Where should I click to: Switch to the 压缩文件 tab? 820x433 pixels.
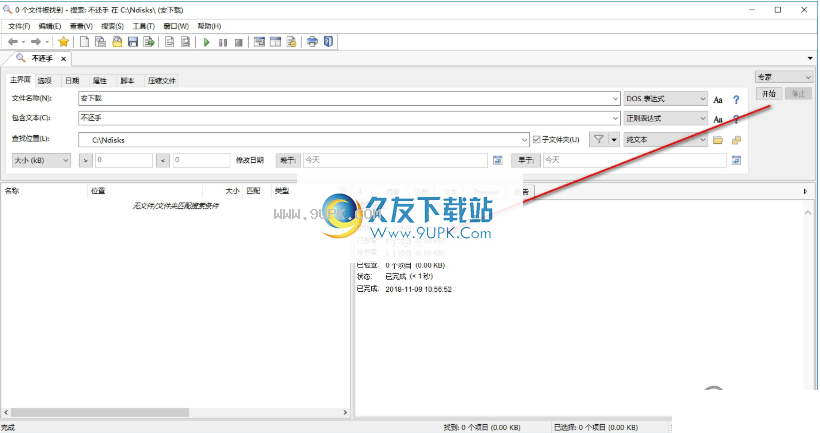coord(162,81)
